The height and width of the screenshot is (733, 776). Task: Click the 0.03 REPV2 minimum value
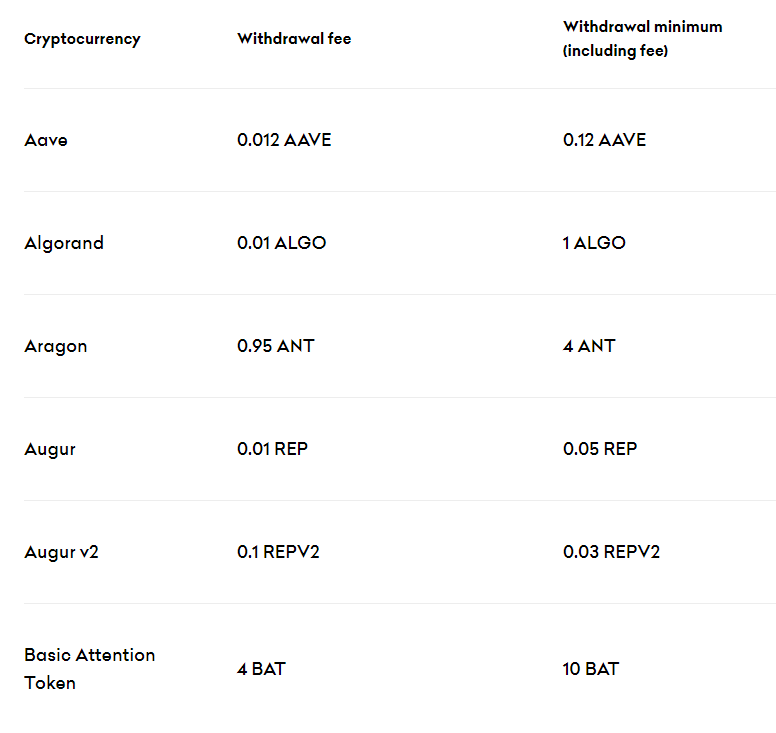[611, 552]
